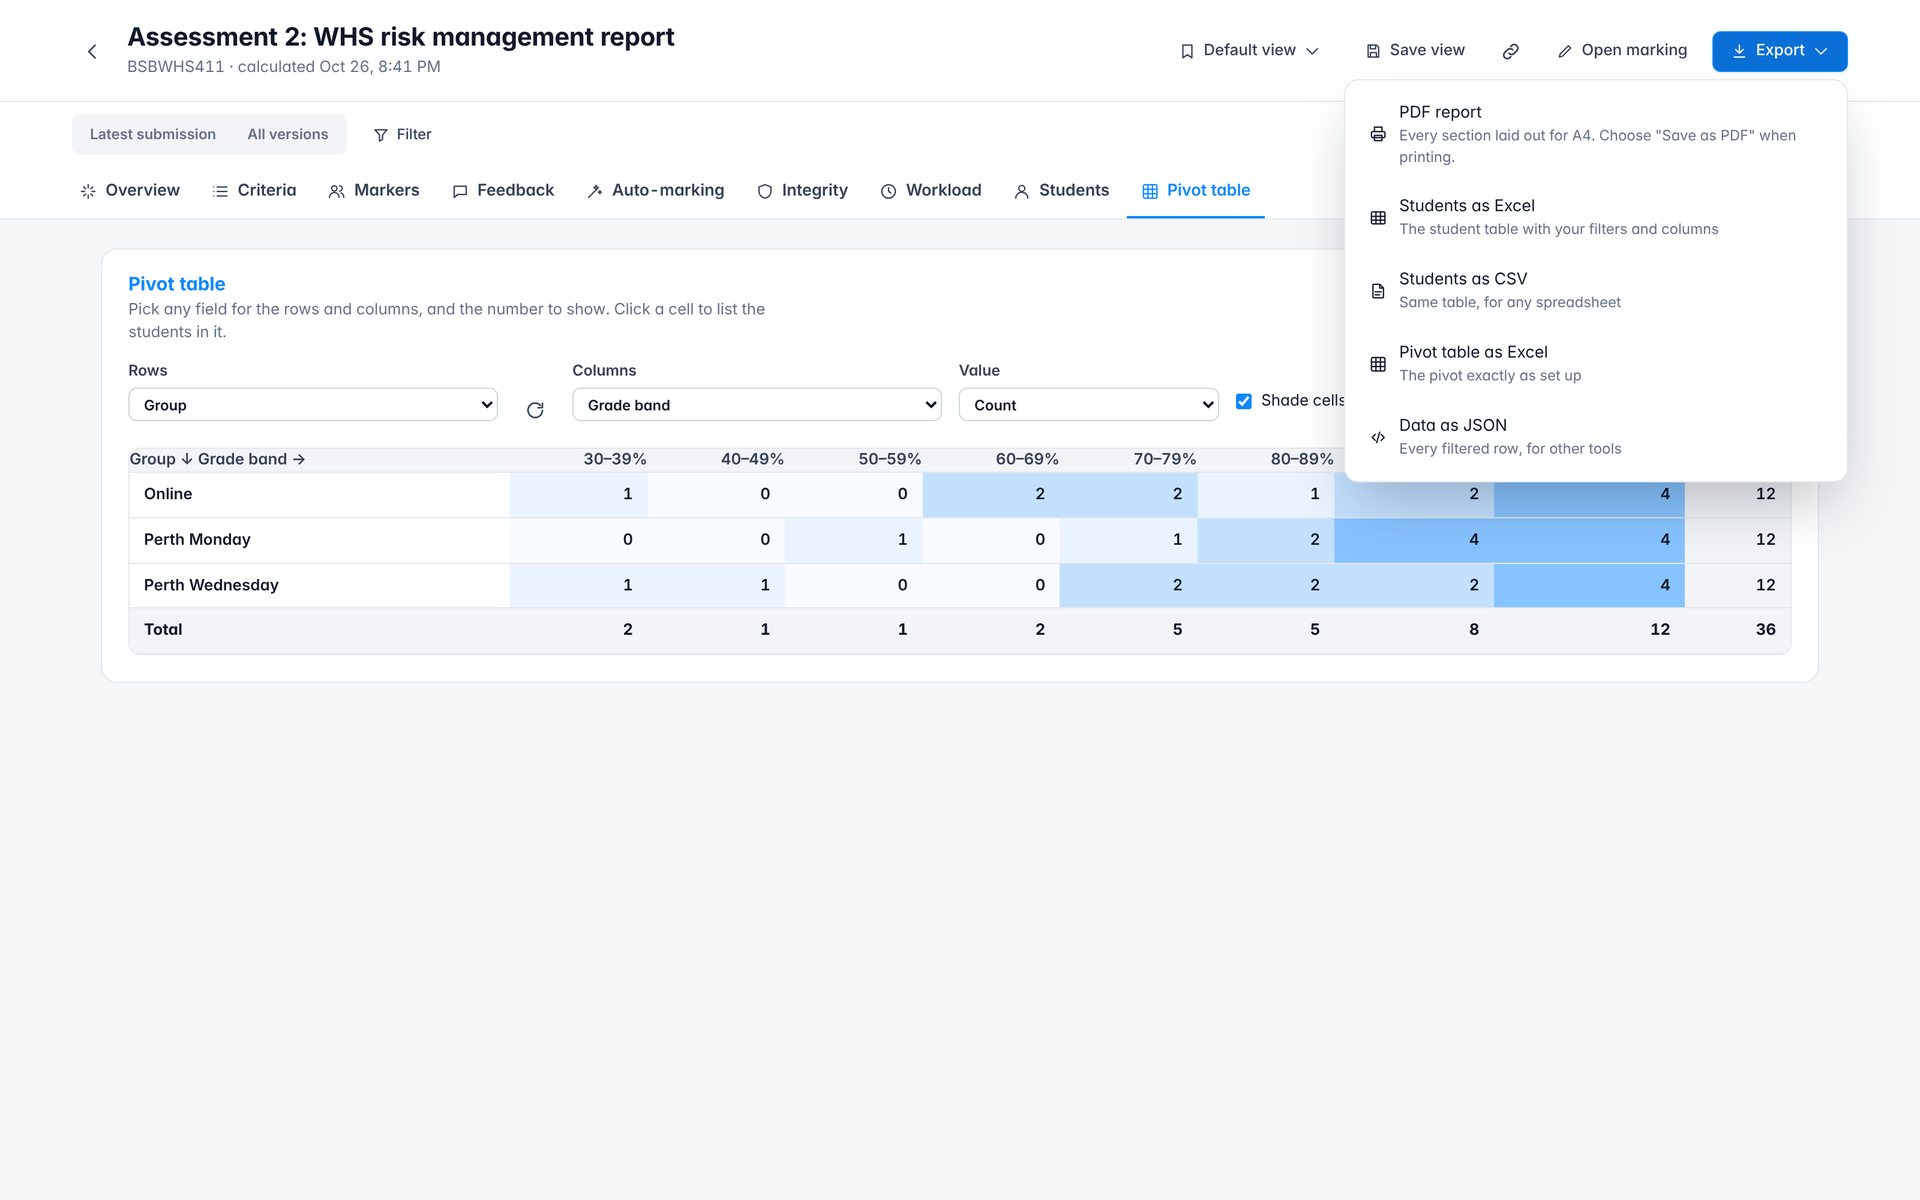Click the swap rows and columns icon
This screenshot has width=1920, height=1200.
click(535, 410)
